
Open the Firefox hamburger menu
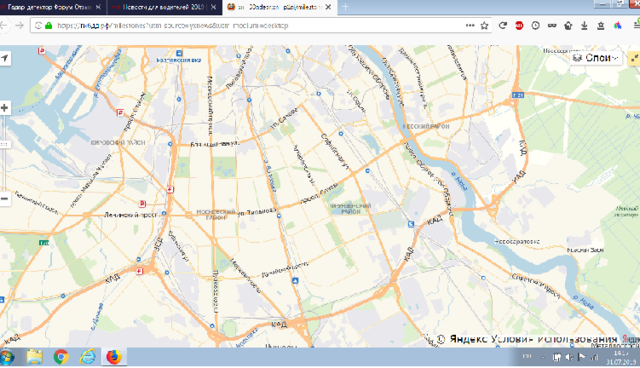(637, 25)
